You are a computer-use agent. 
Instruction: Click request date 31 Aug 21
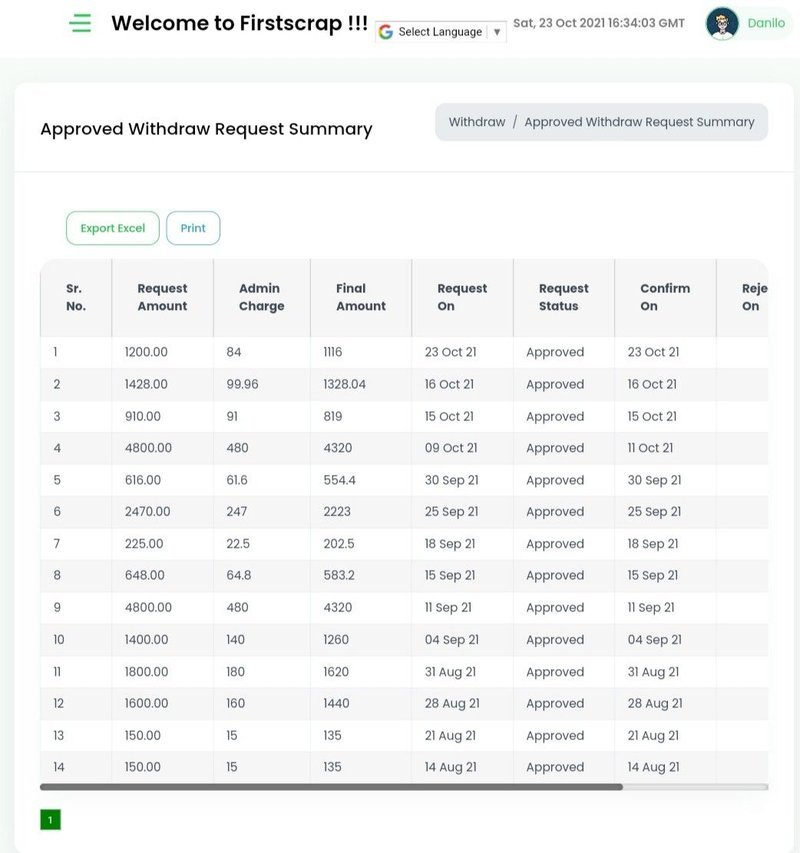(450, 671)
